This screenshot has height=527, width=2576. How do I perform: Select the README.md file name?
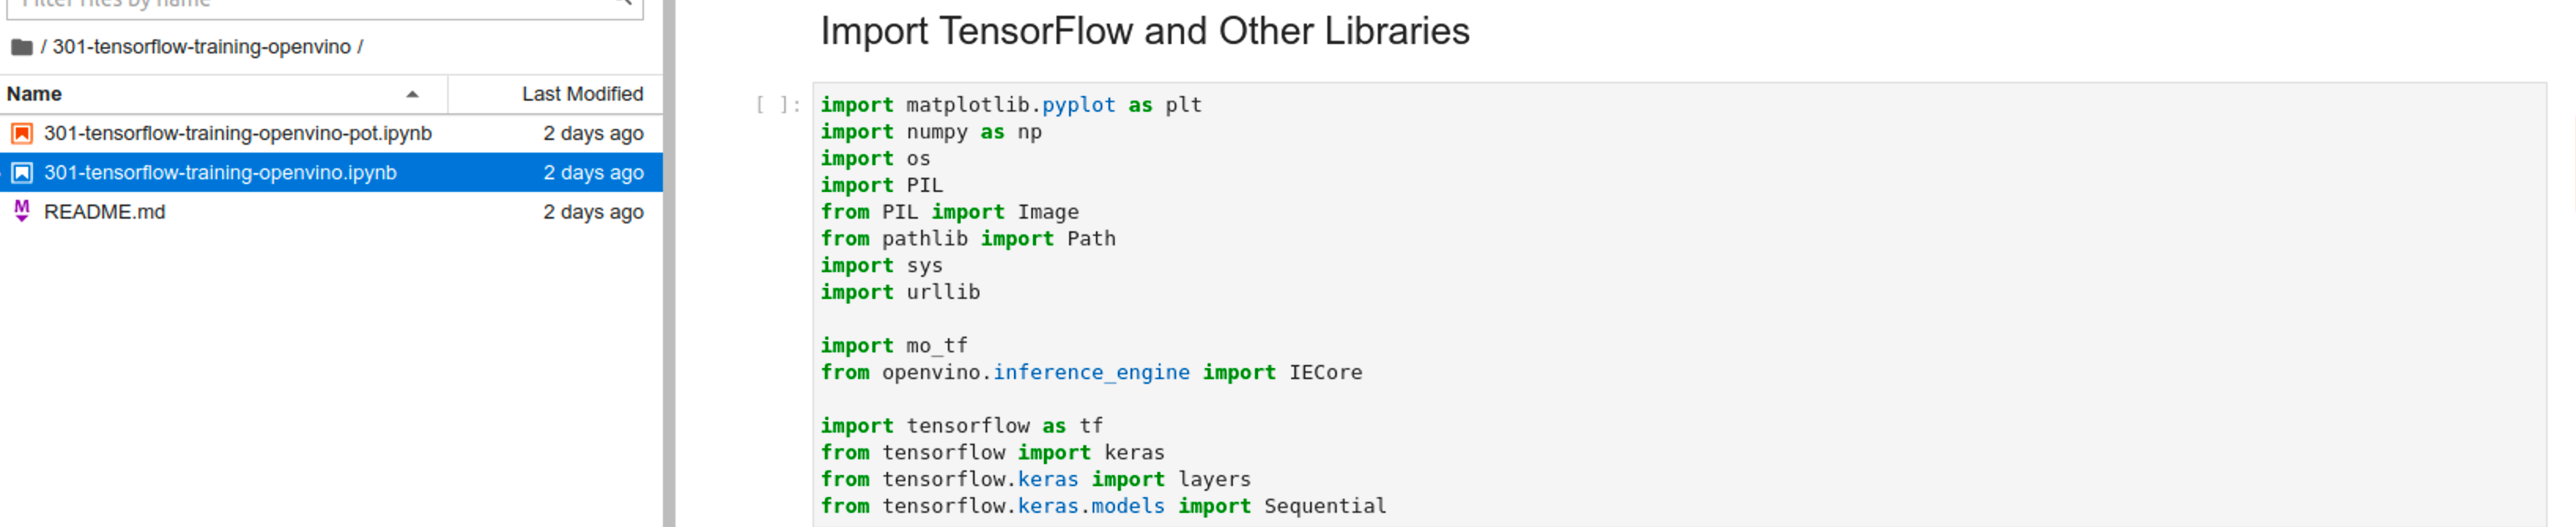coord(105,212)
